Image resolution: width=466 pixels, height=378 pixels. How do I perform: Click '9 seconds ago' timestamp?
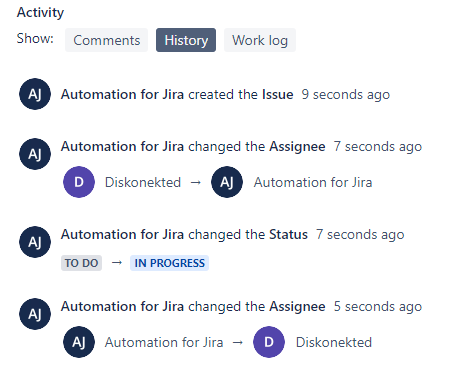click(x=346, y=95)
